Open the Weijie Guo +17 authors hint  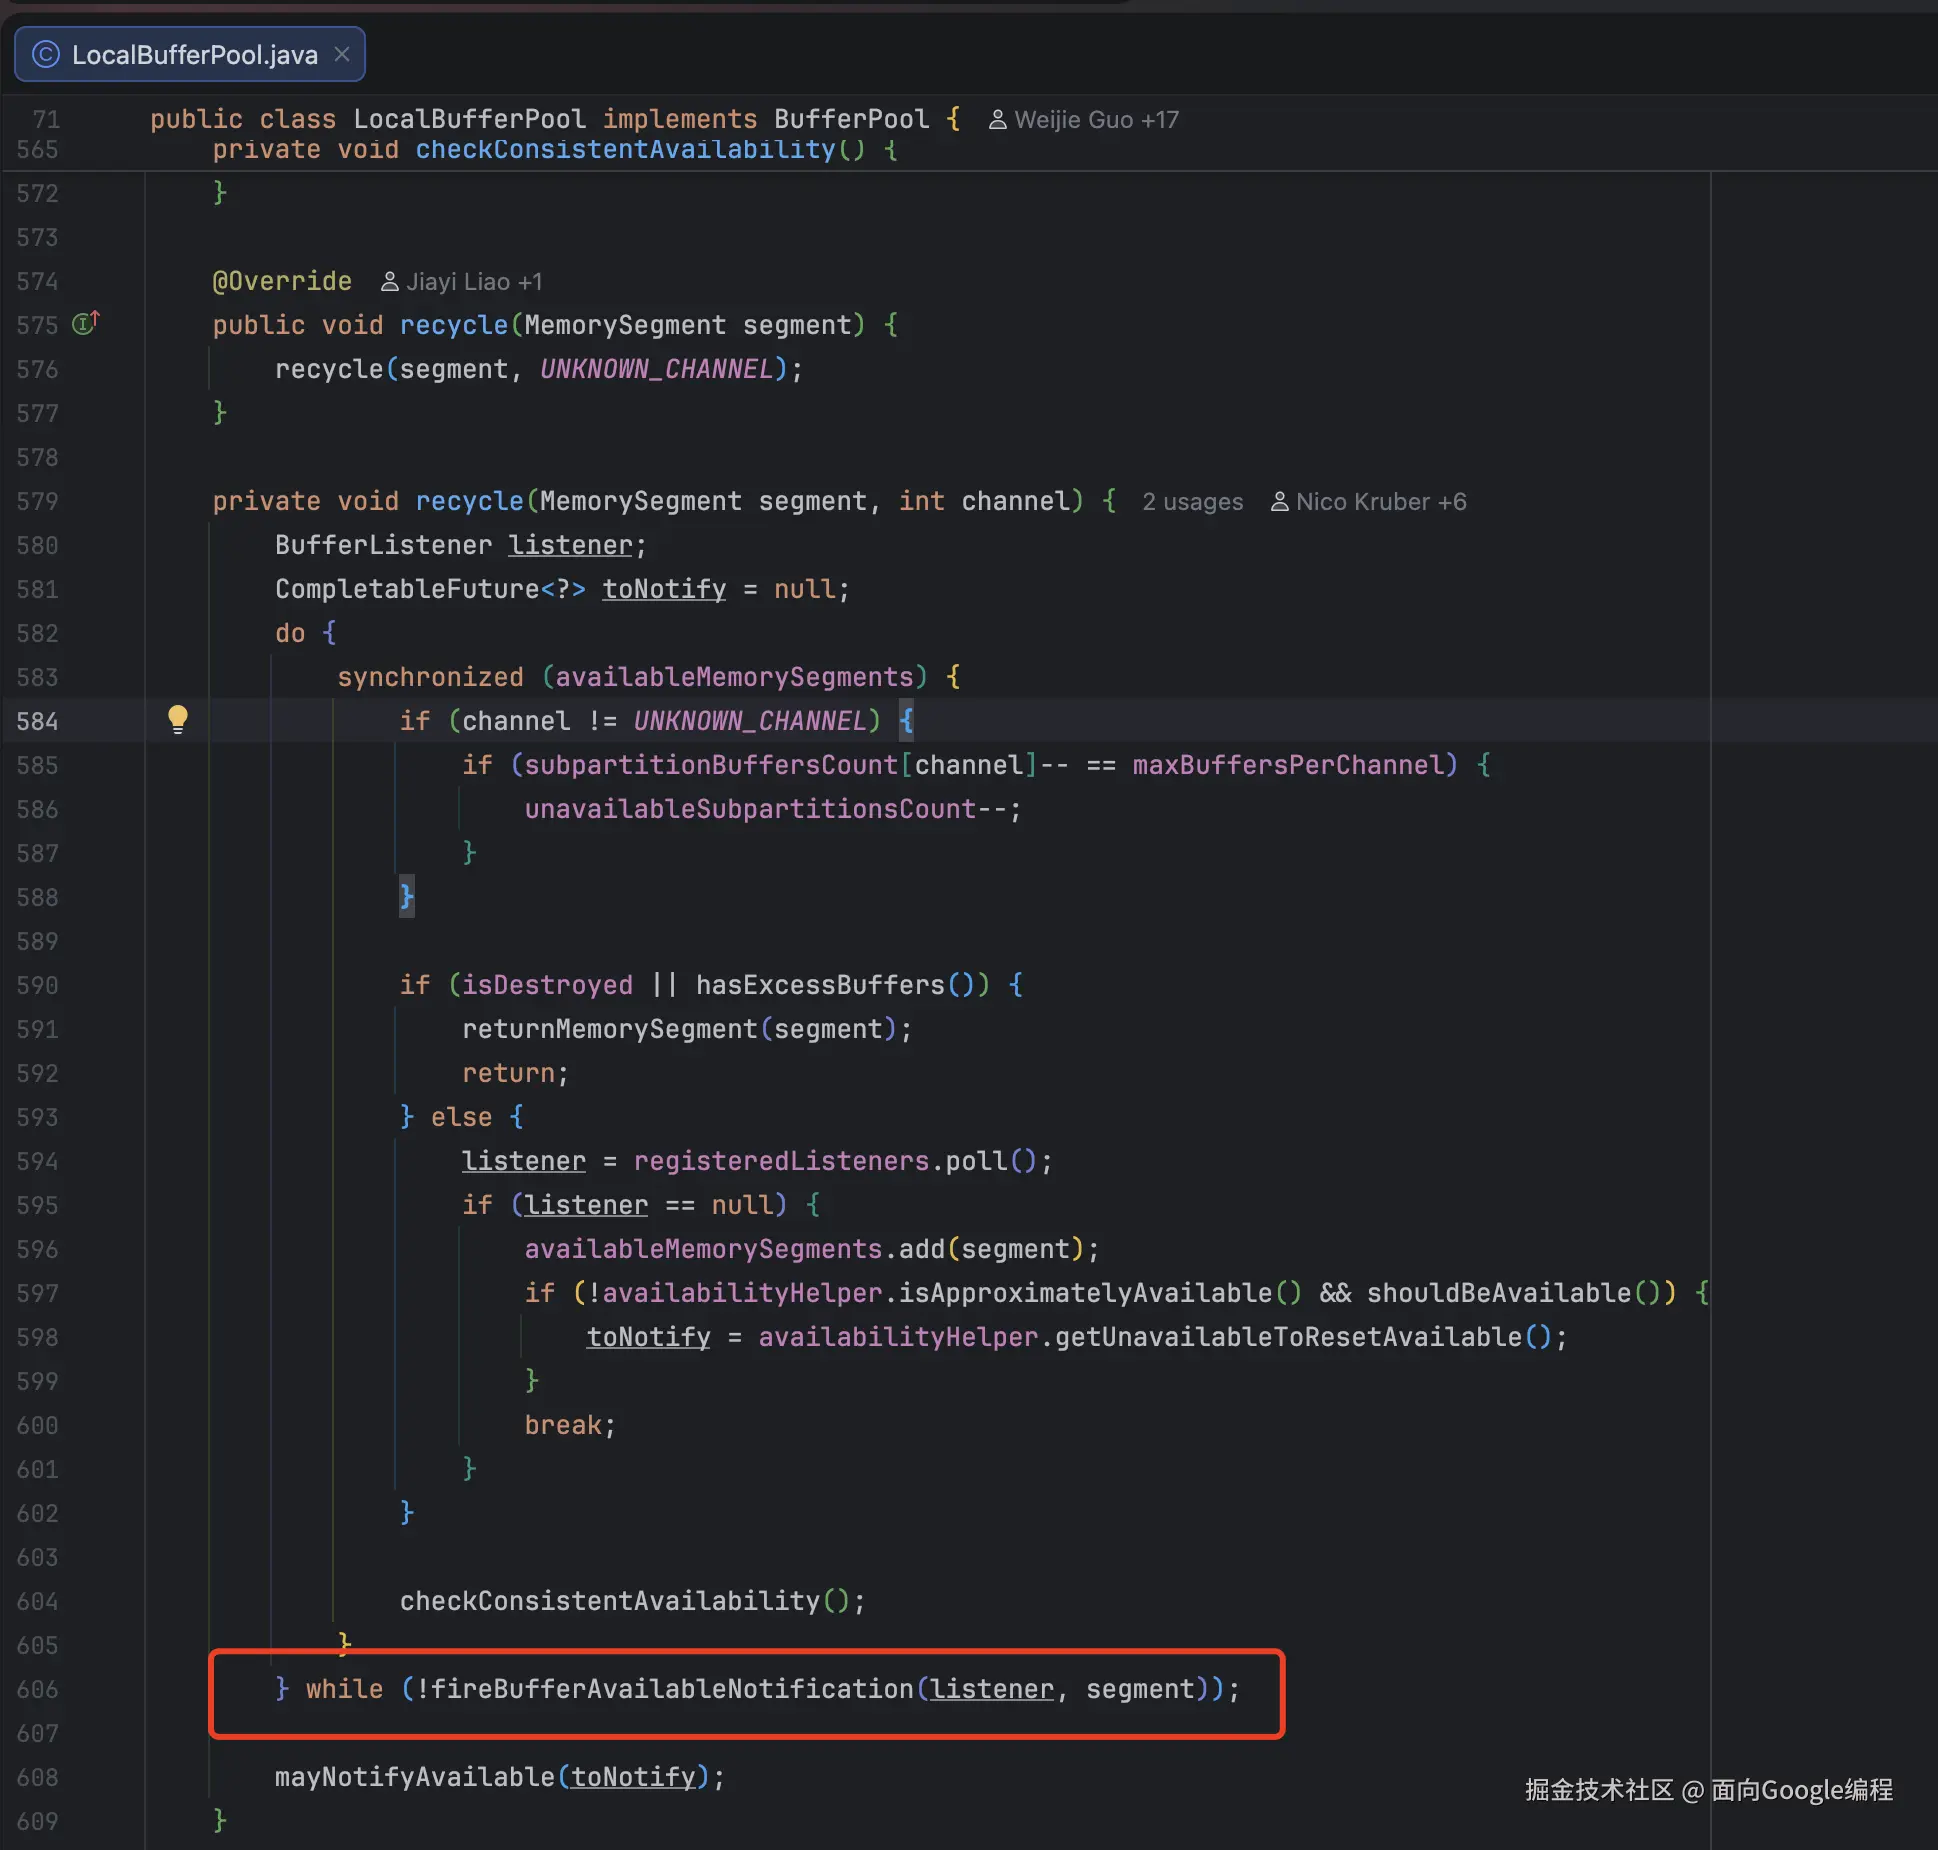(x=1096, y=120)
